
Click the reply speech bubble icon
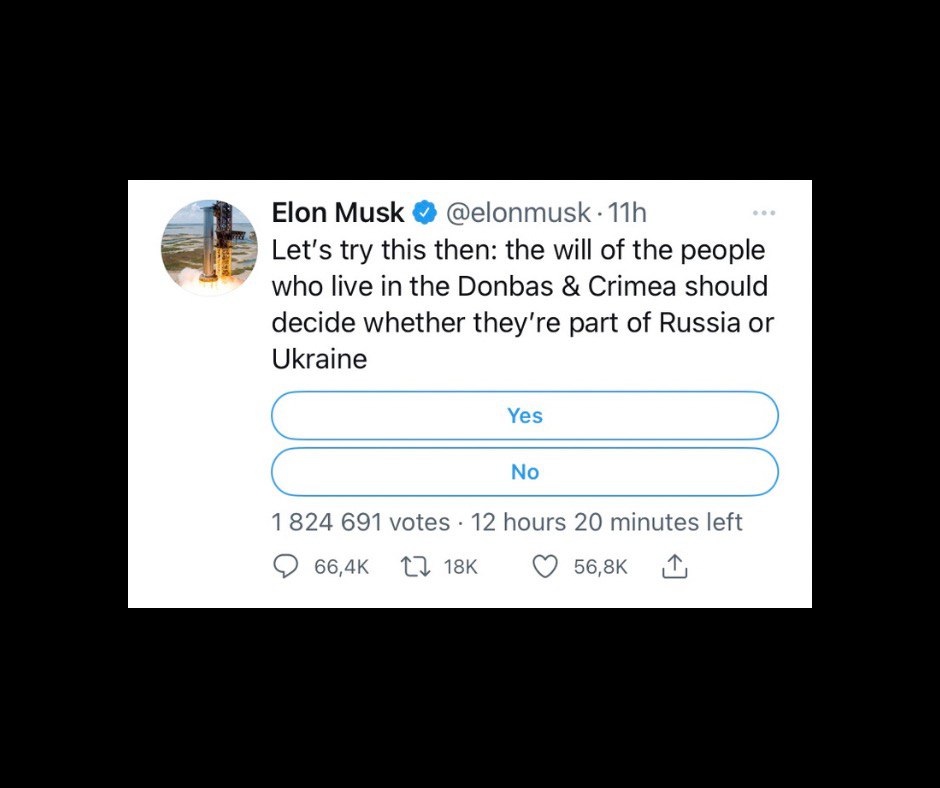(286, 567)
